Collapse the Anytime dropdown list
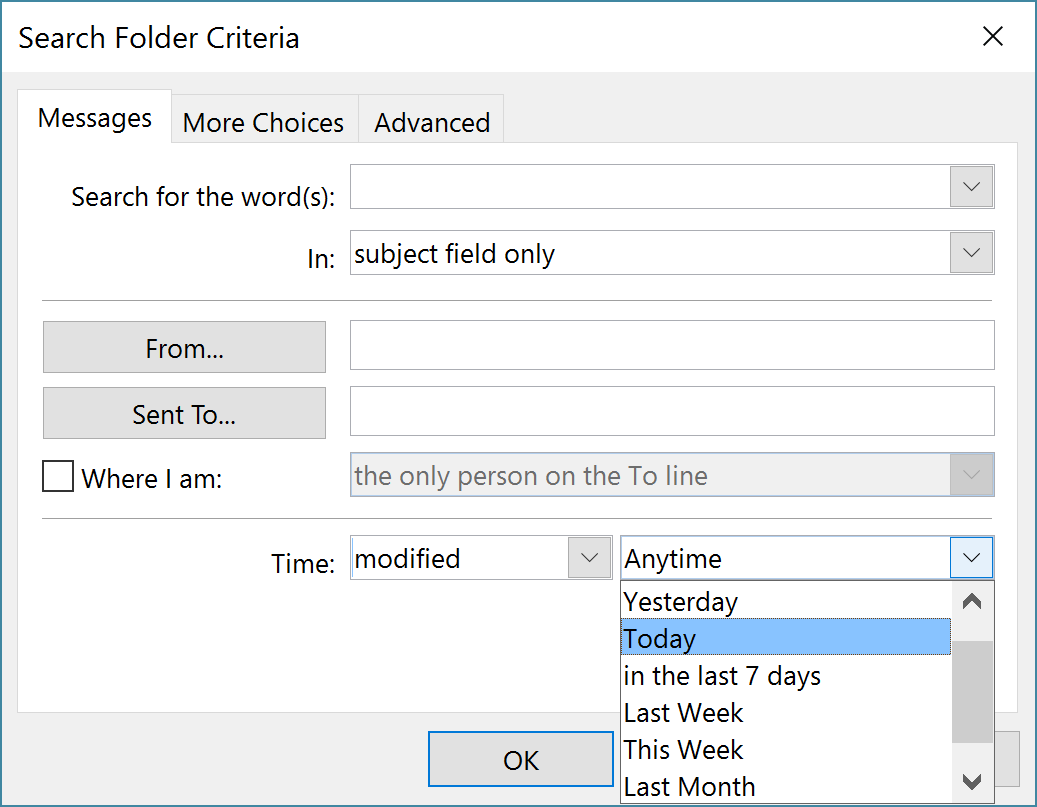The height and width of the screenshot is (807, 1037). coord(970,557)
